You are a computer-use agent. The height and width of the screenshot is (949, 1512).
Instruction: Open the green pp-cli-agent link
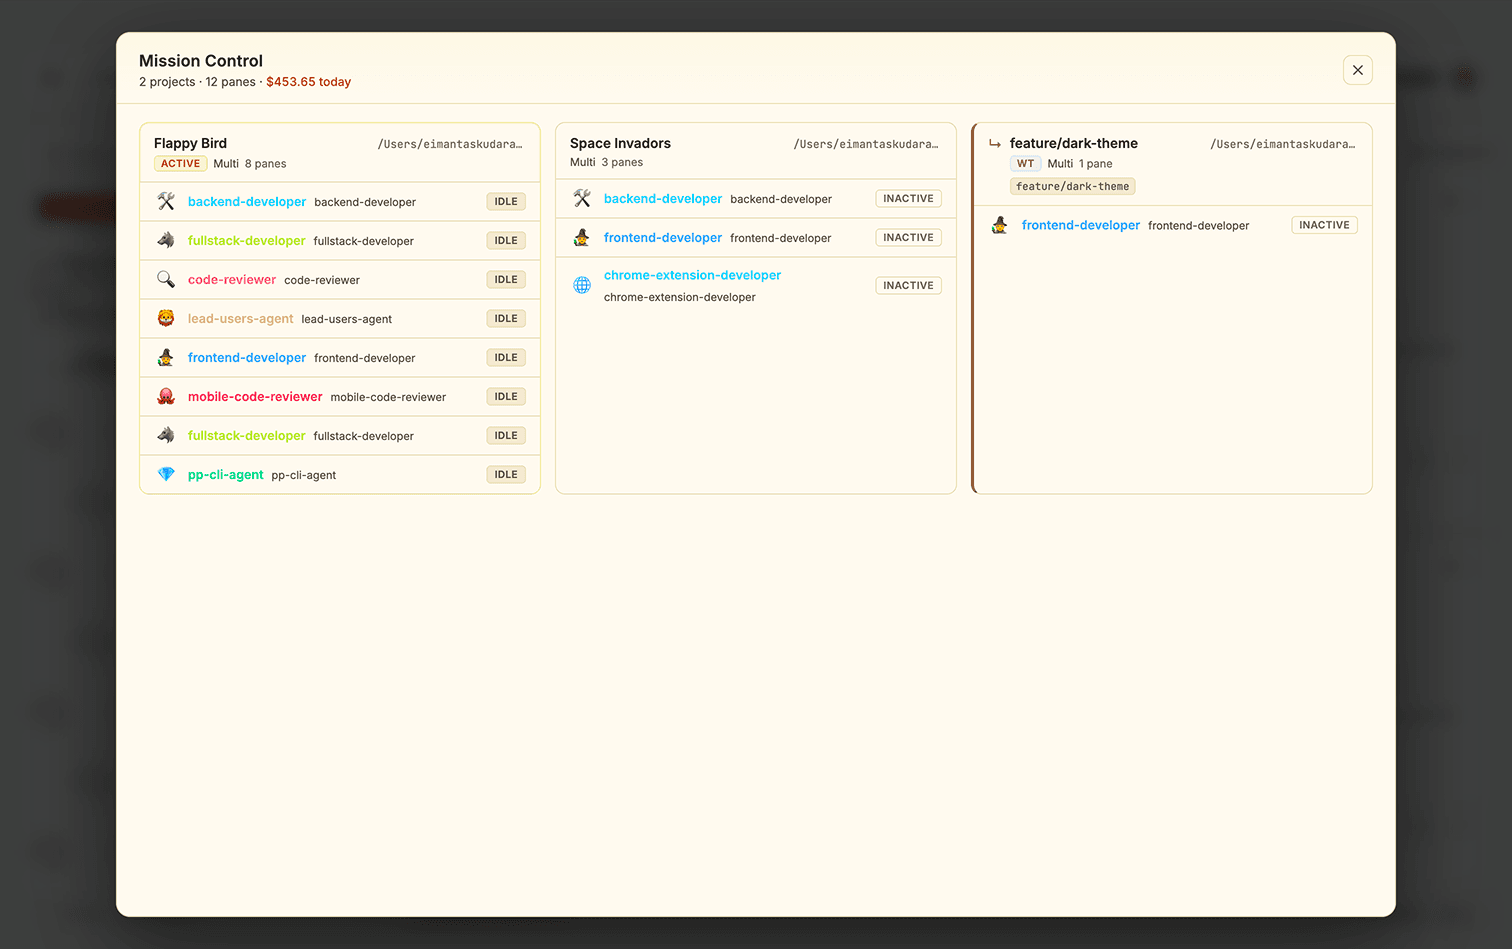coord(226,474)
